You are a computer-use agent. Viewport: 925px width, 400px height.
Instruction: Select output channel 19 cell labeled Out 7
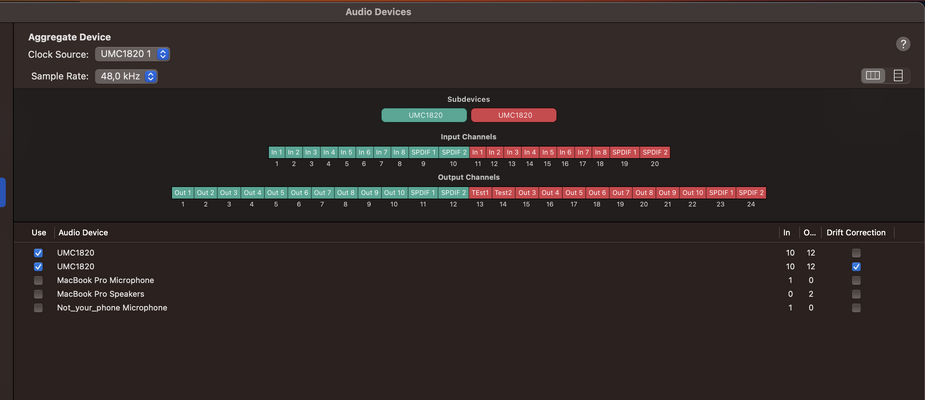click(621, 192)
